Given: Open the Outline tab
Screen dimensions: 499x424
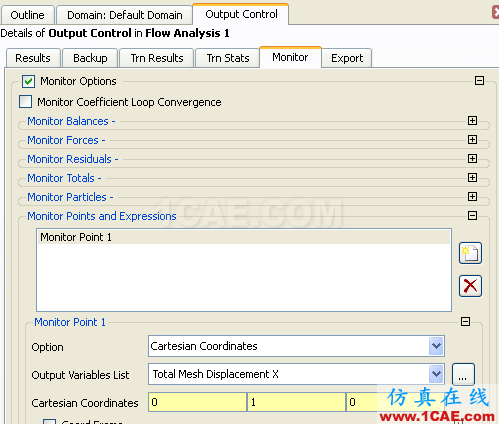Looking at the screenshot, I should point(28,15).
